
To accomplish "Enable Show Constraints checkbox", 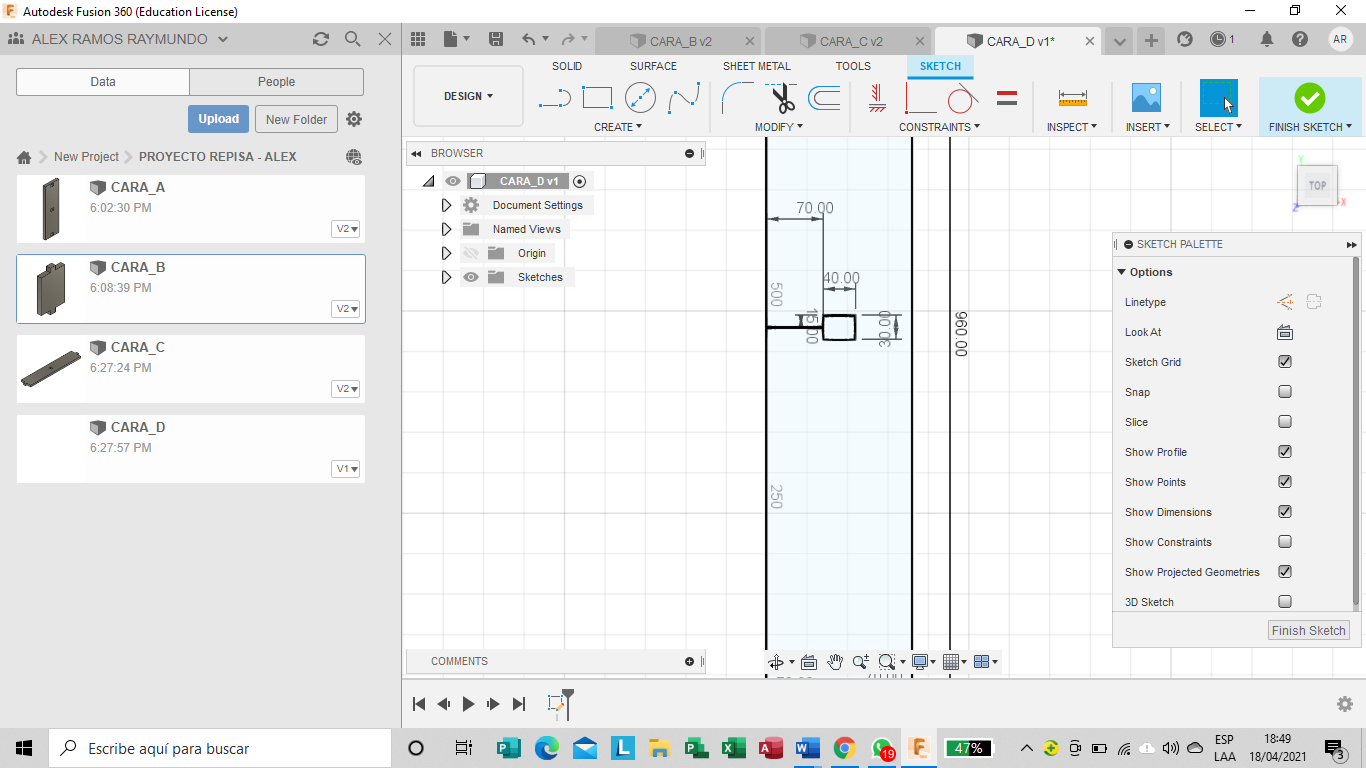I will coord(1285,542).
